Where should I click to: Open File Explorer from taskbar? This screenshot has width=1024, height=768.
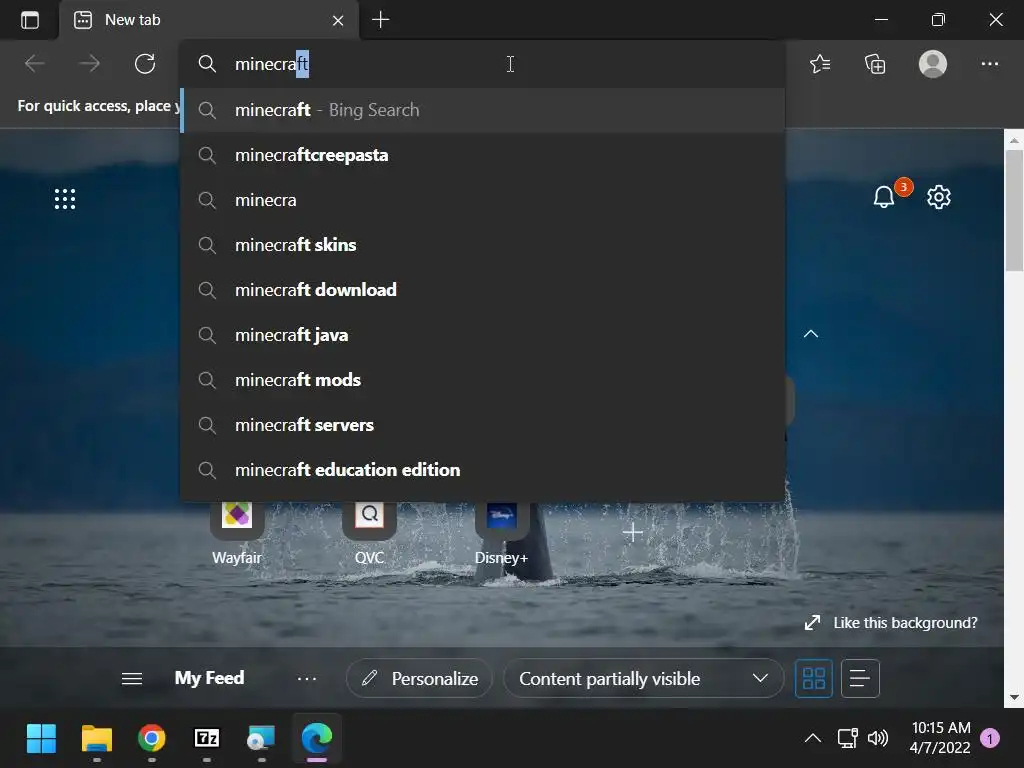[97, 739]
